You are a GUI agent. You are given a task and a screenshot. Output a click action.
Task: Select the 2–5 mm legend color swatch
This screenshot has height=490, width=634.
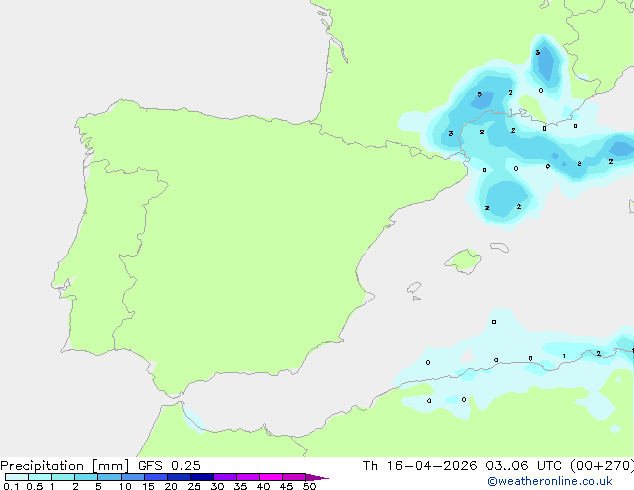(86, 477)
